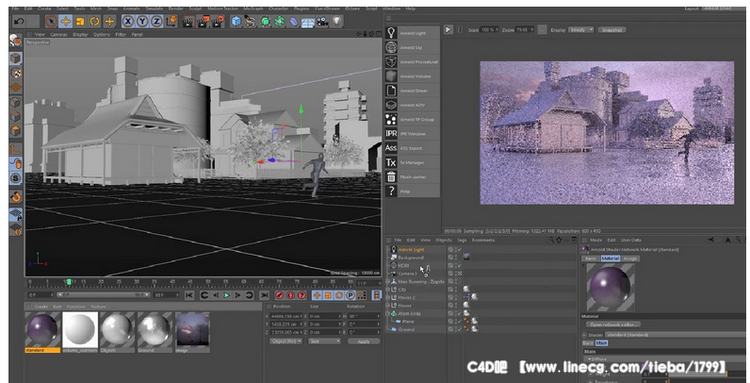Expand the House object
Image resolution: width=750 pixels, height=383 pixels.
pos(388,306)
